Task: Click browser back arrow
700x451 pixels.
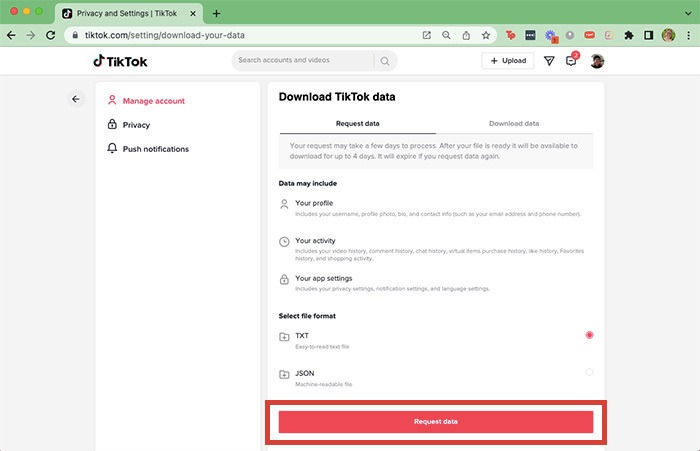Action: point(11,35)
